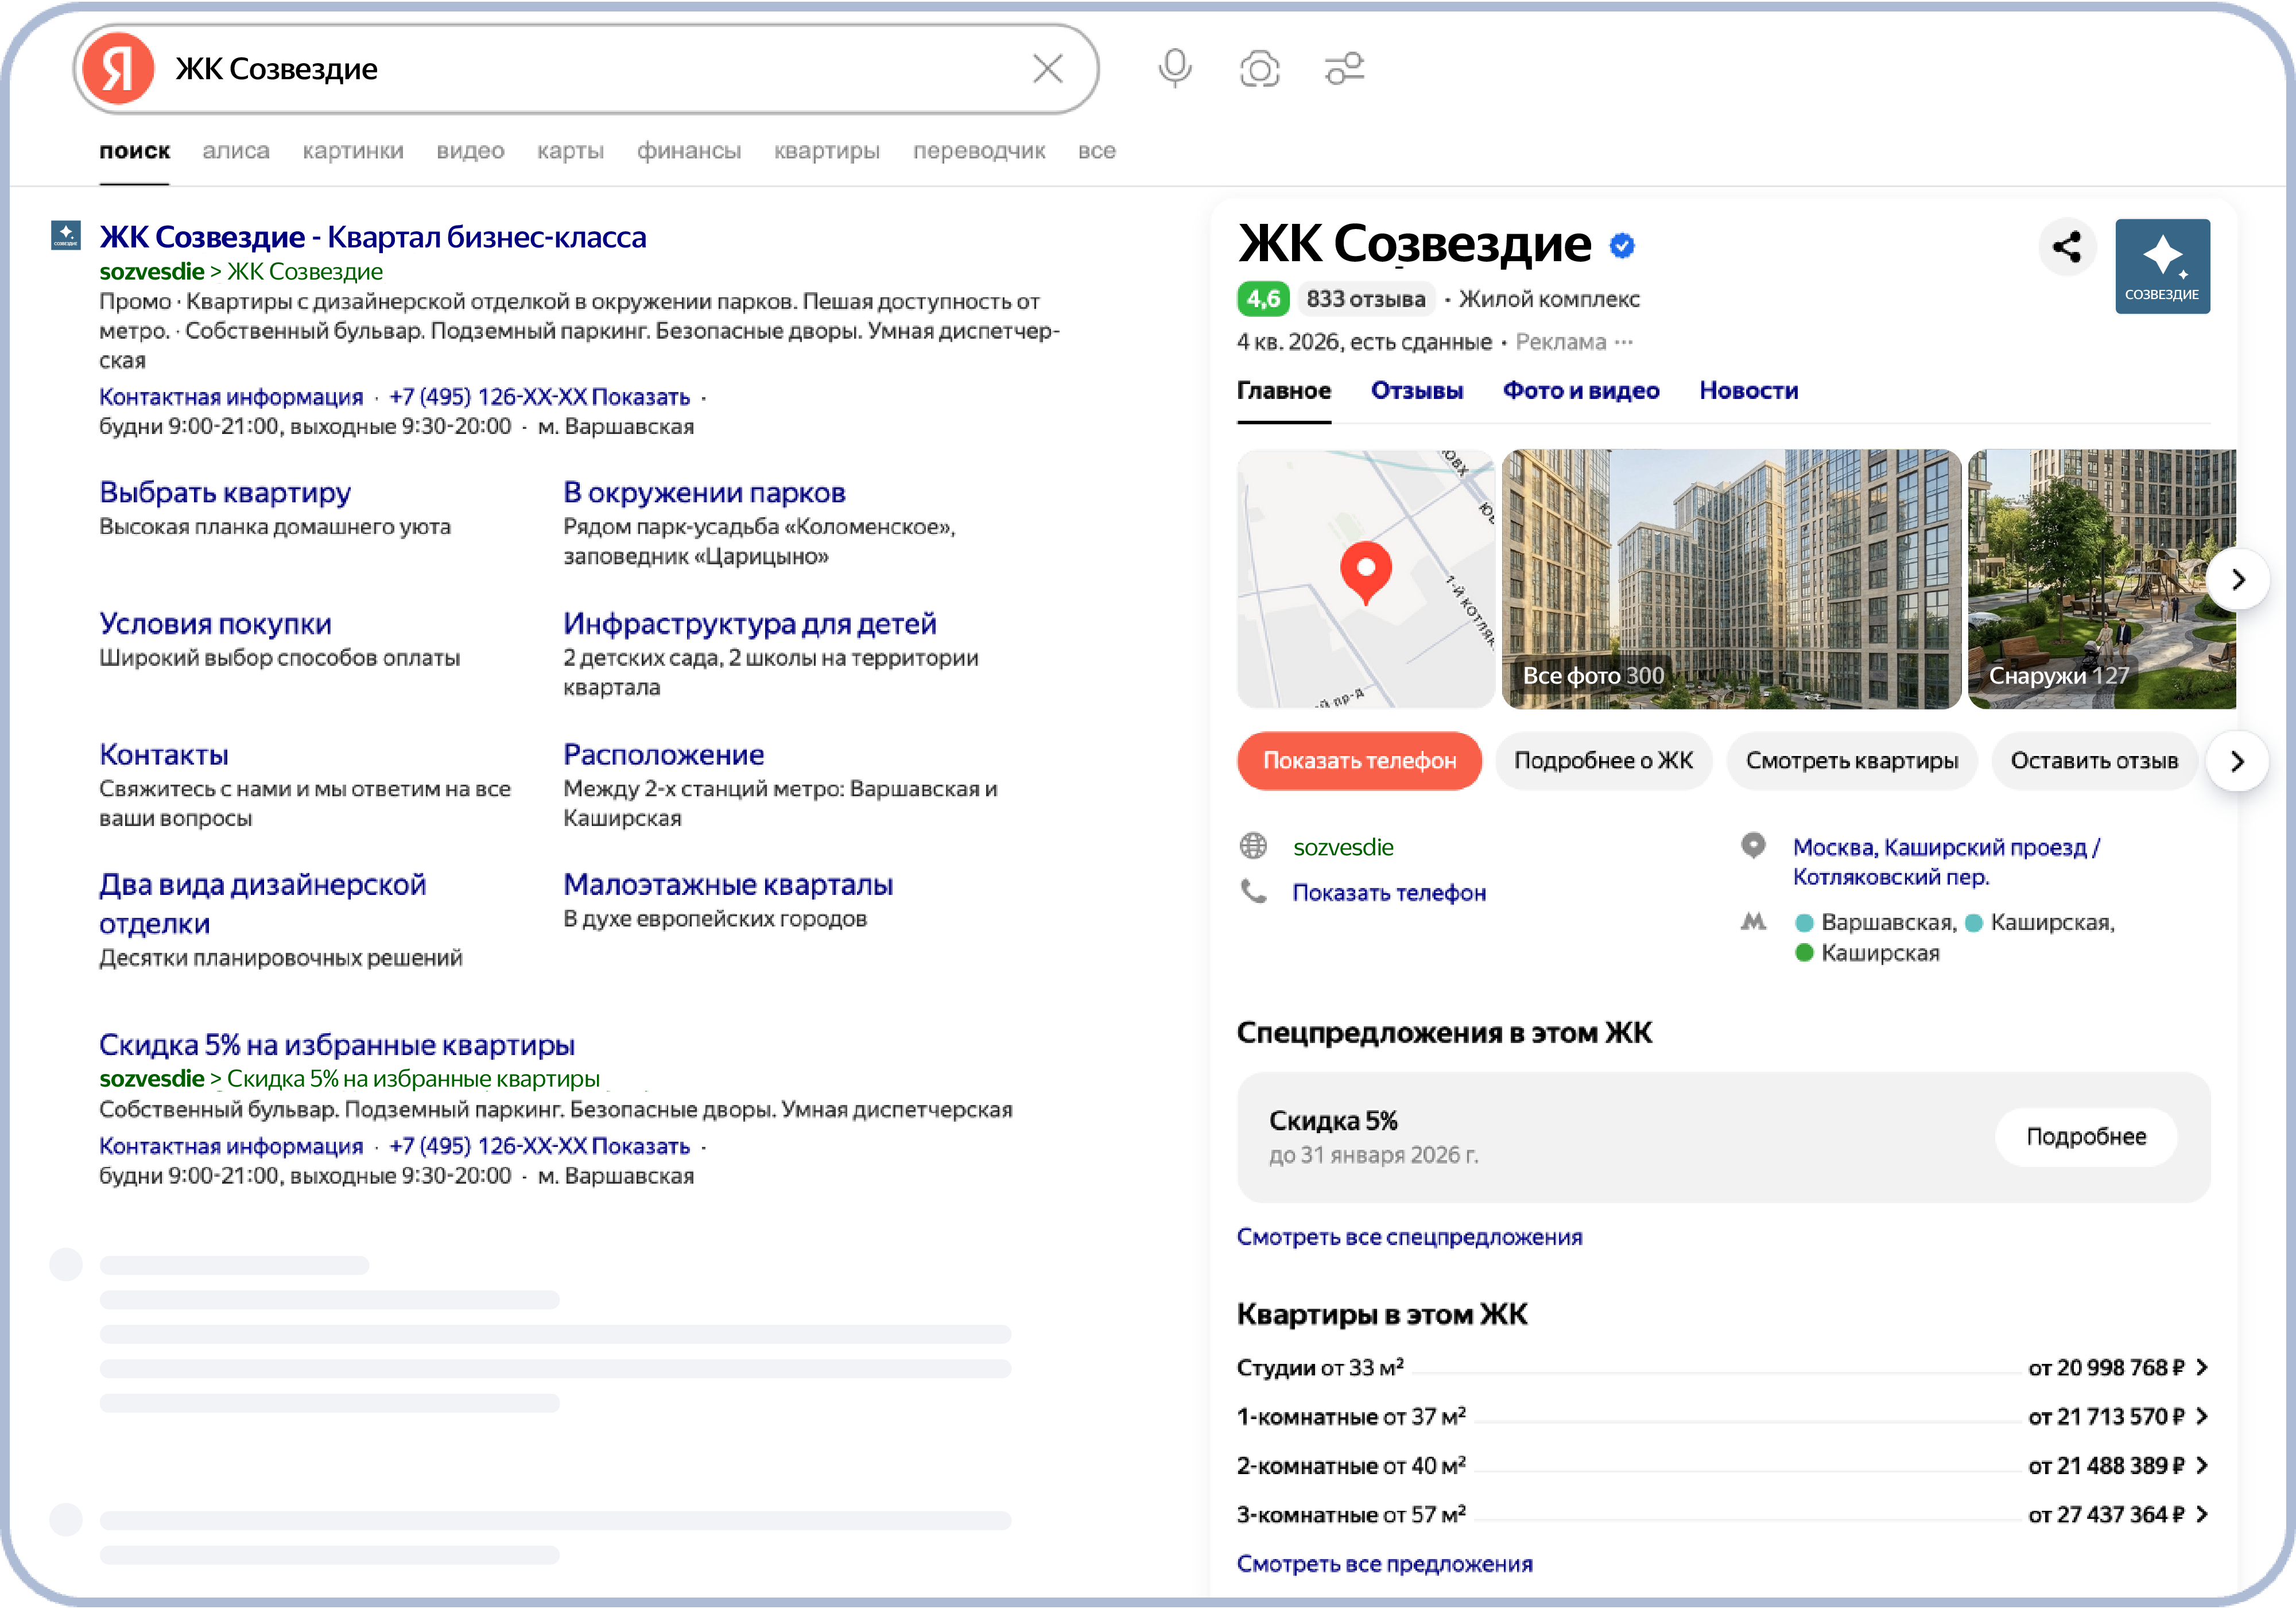Screen dimensions: 2296x1609
Task: Click the 4,6 green rating badge
Action: click(1263, 299)
